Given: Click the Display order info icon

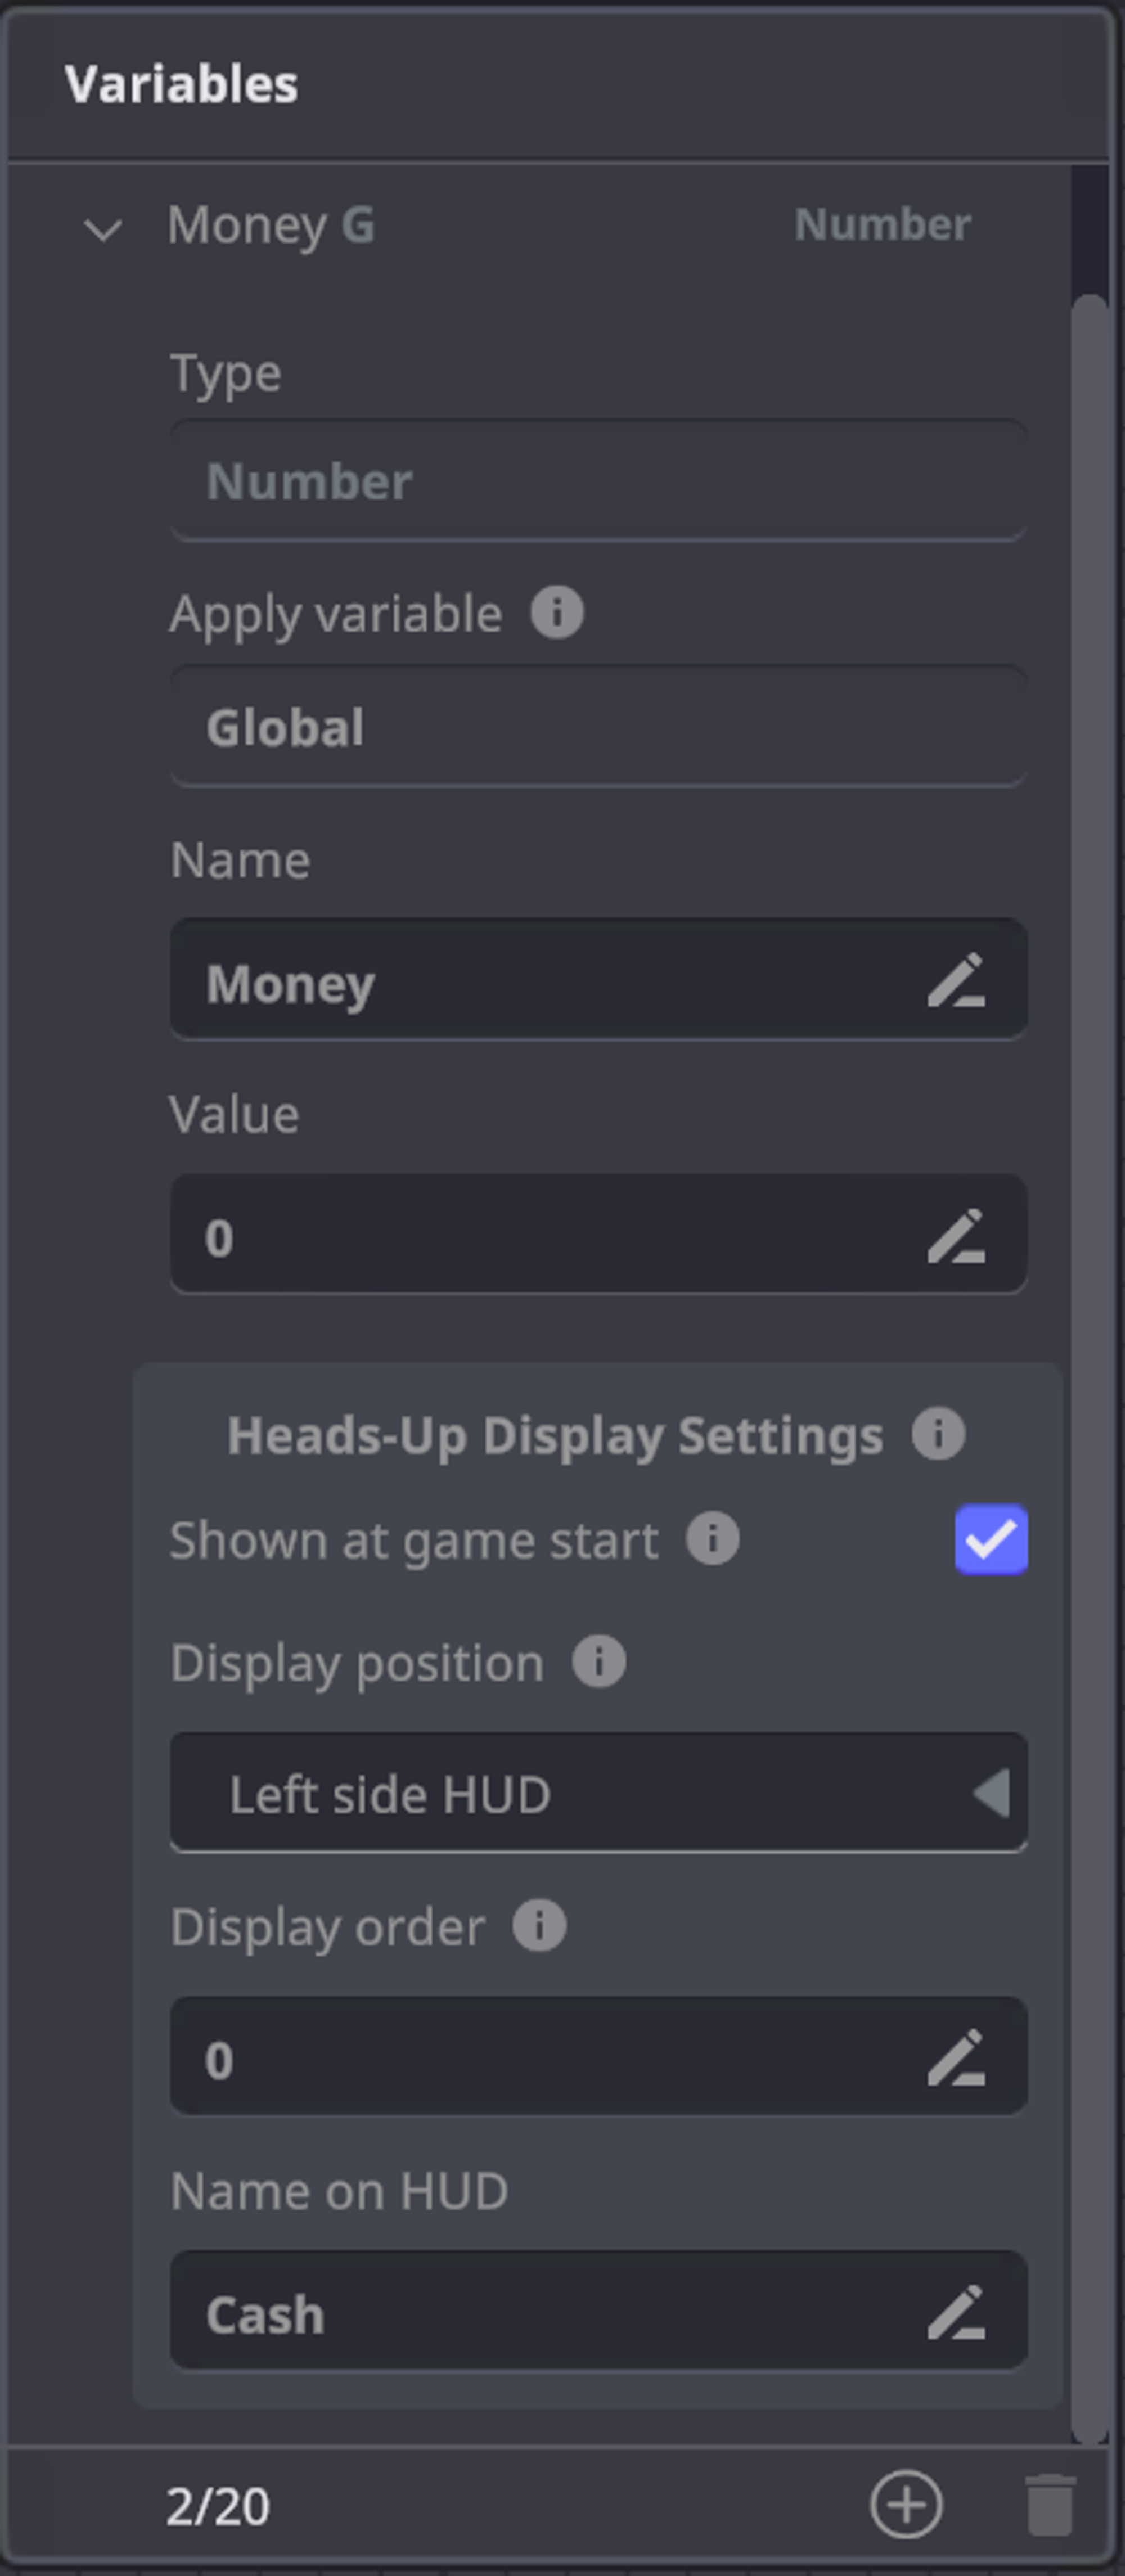Looking at the screenshot, I should [x=539, y=1925].
